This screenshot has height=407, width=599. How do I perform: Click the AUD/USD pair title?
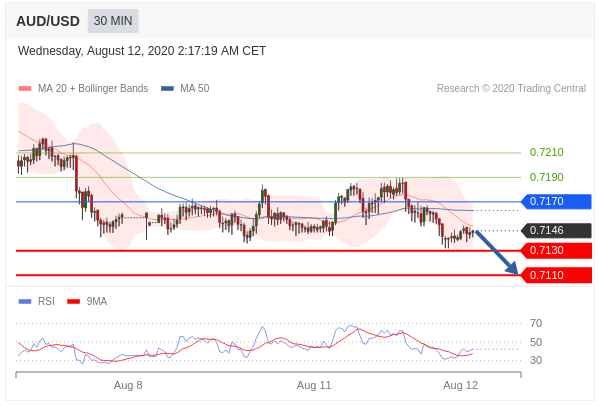click(48, 21)
